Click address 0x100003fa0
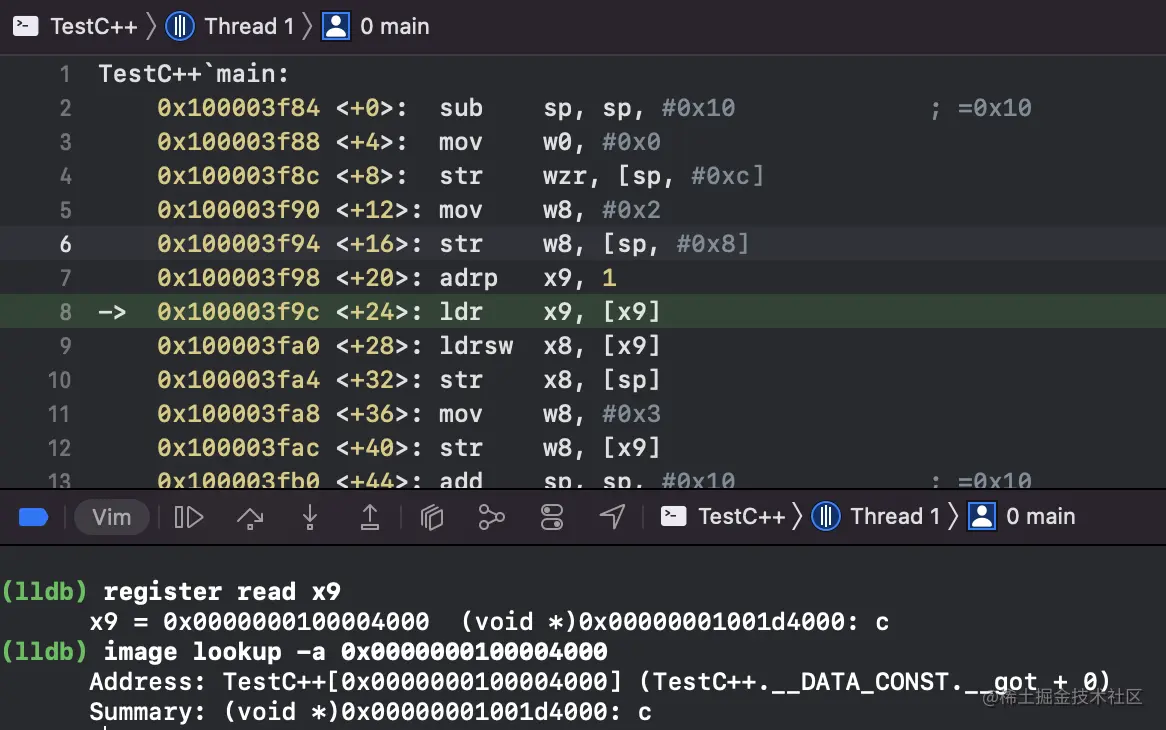The height and width of the screenshot is (730, 1166). [239, 346]
